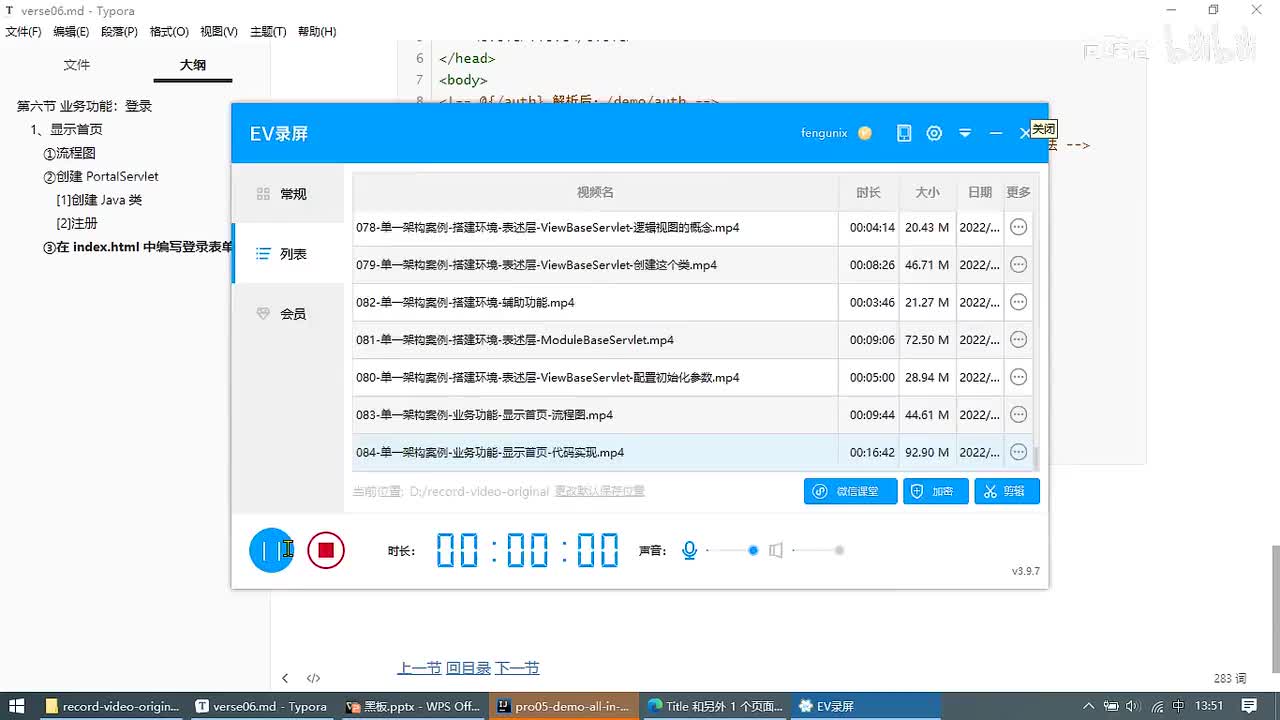Screen dimensions: 1280x720
Task: Sort by the 时长 column header
Action: (x=869, y=192)
